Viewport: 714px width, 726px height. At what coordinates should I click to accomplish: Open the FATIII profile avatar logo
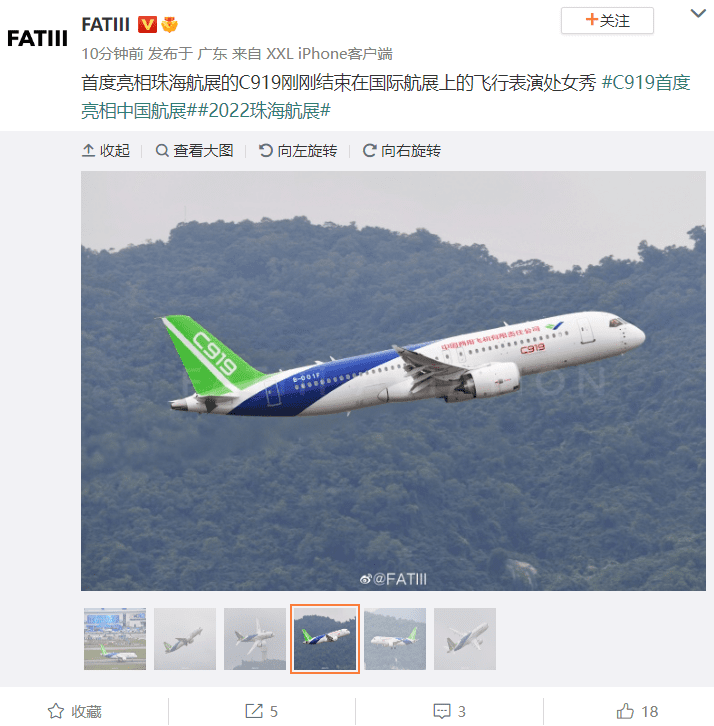pyautogui.click(x=38, y=38)
